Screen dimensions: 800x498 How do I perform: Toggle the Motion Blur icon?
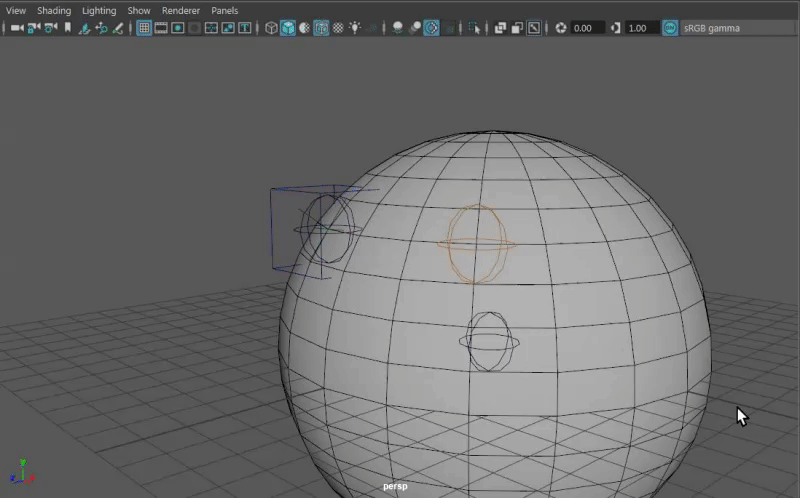pyautogui.click(x=415, y=28)
